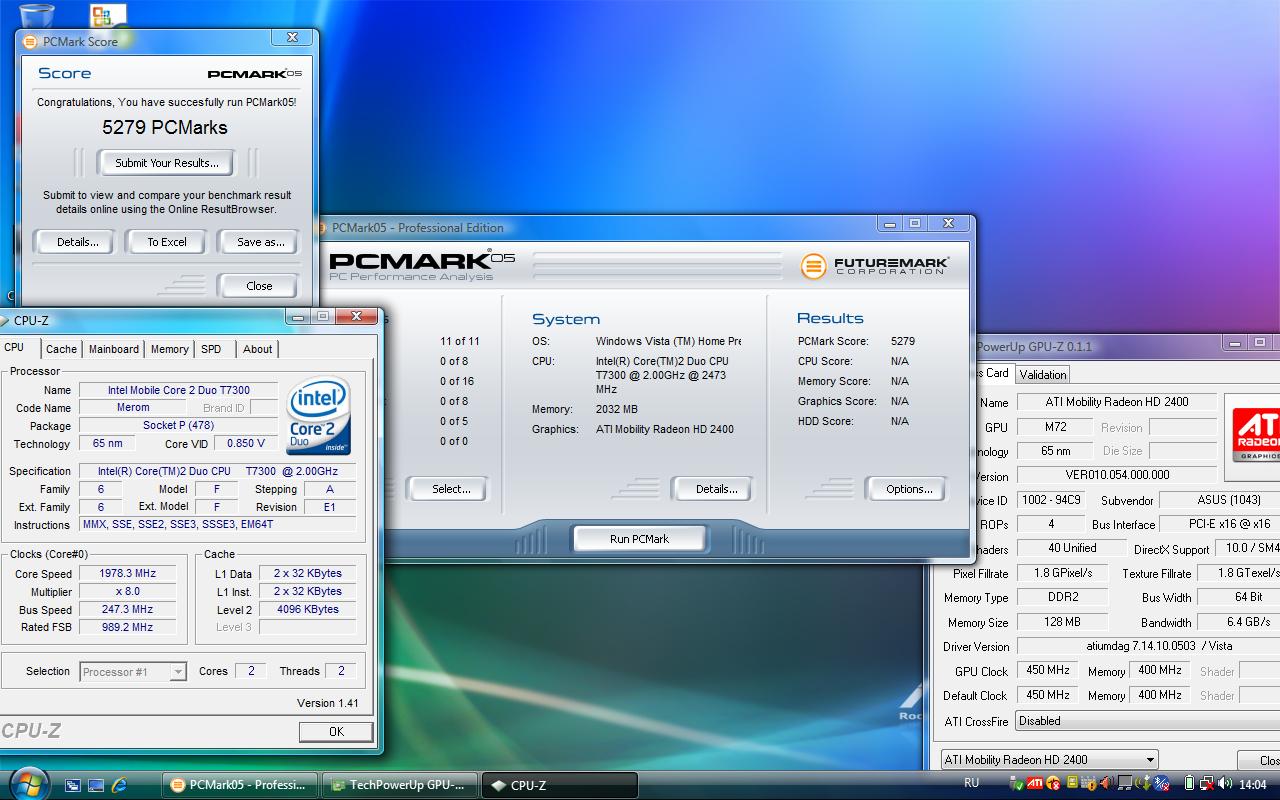This screenshot has width=1280, height=800.
Task: Open the Cache tab in CPU-Z
Action: pyautogui.click(x=61, y=349)
